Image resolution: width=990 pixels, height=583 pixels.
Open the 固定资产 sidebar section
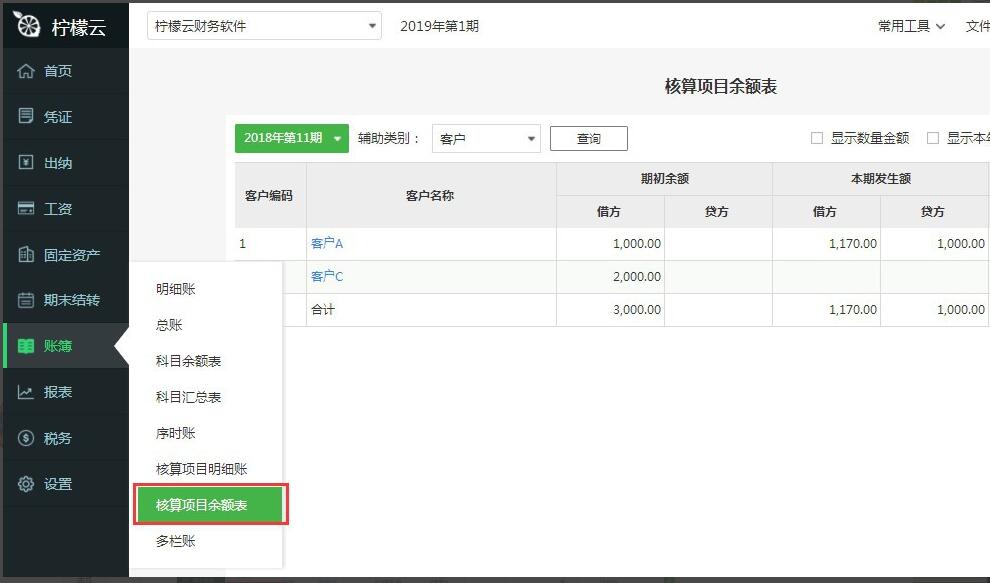tap(66, 255)
